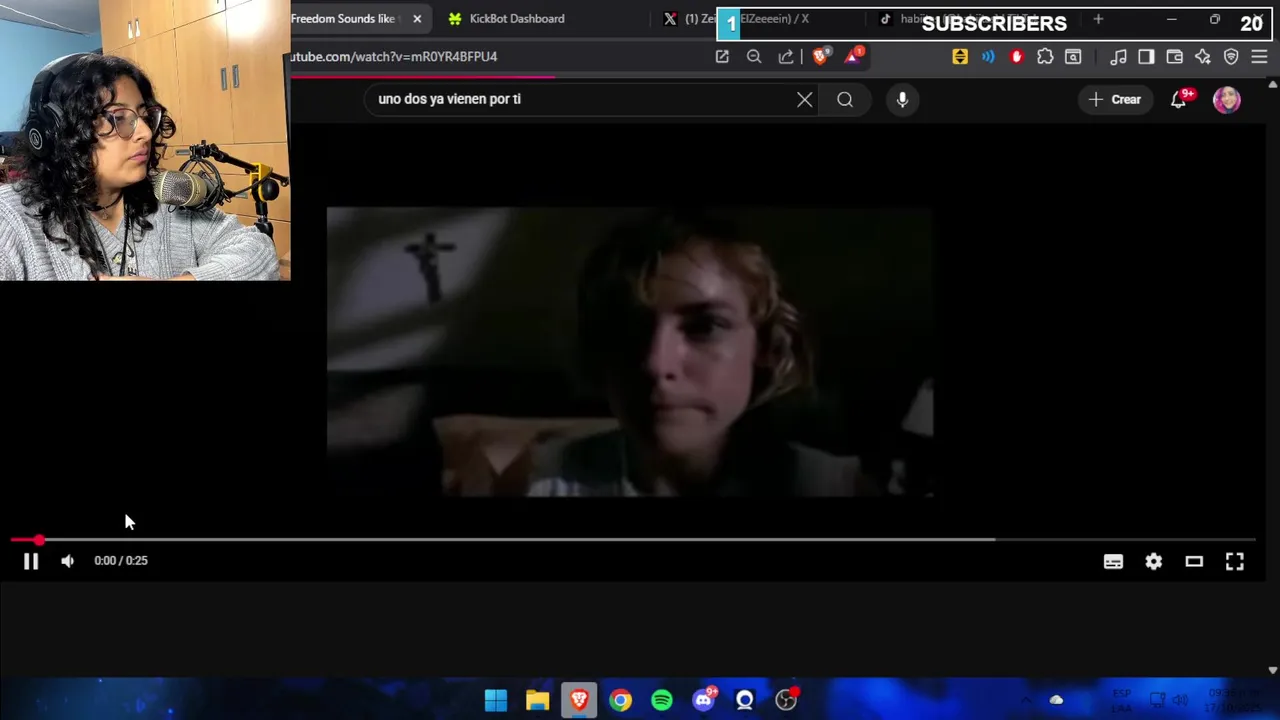Switch the player to theater mode
1280x720 pixels.
tap(1194, 562)
